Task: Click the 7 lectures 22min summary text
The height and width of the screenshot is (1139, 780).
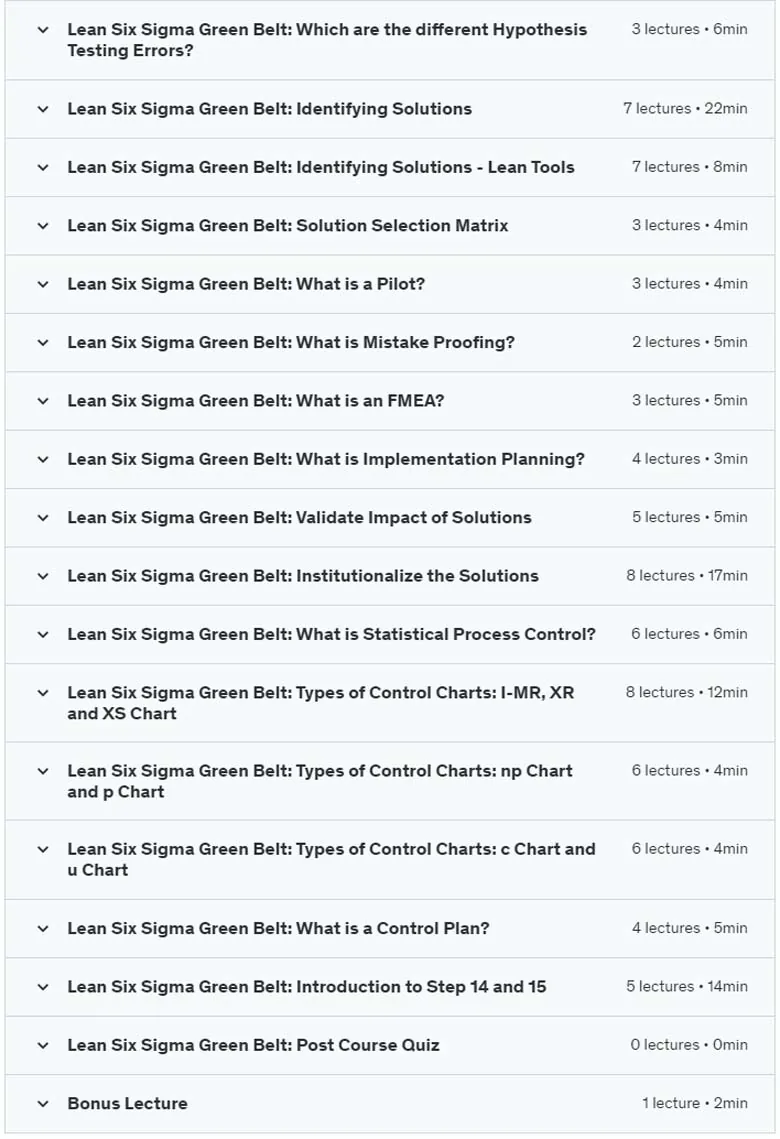Action: (x=686, y=108)
